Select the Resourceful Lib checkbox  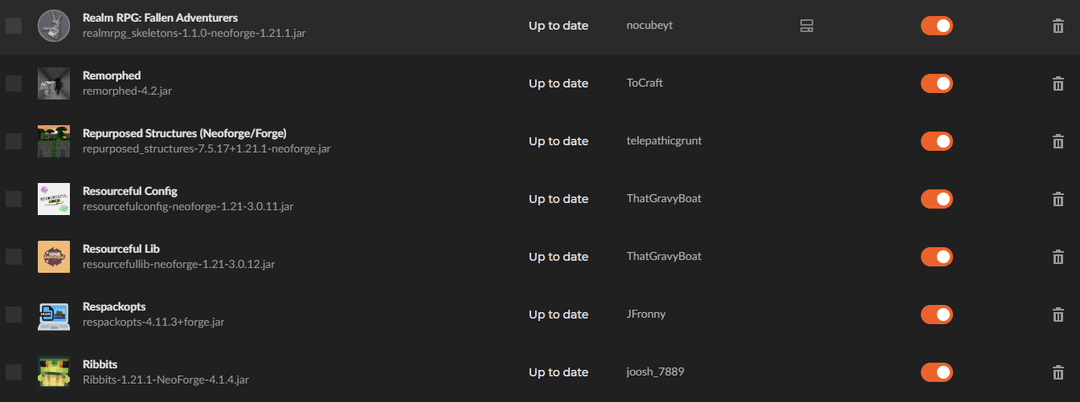(13, 257)
